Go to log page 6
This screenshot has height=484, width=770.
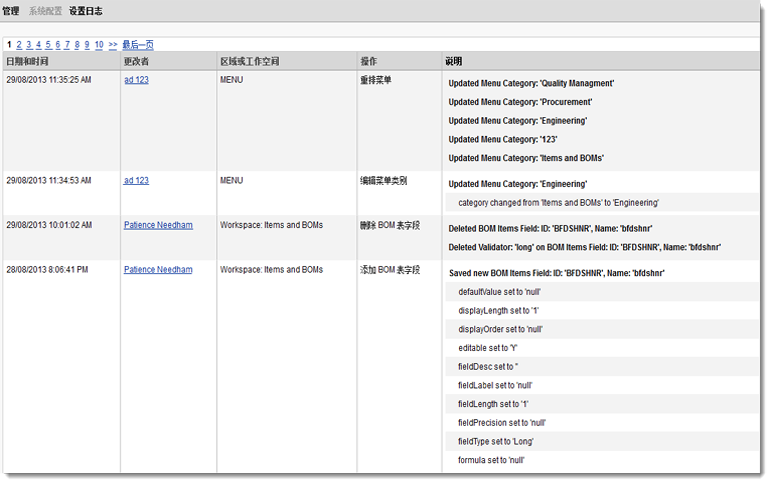[x=57, y=45]
